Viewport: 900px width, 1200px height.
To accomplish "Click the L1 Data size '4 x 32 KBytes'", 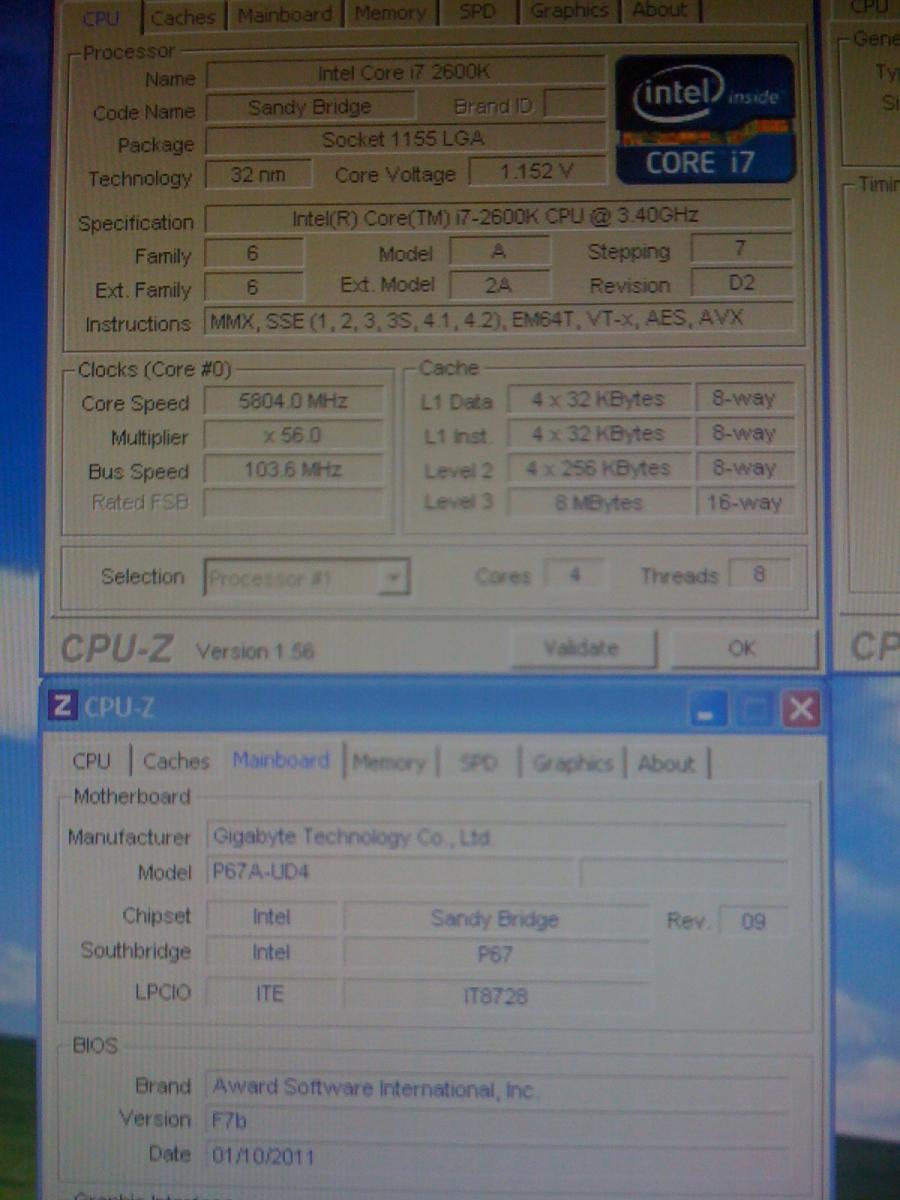I will point(598,399).
